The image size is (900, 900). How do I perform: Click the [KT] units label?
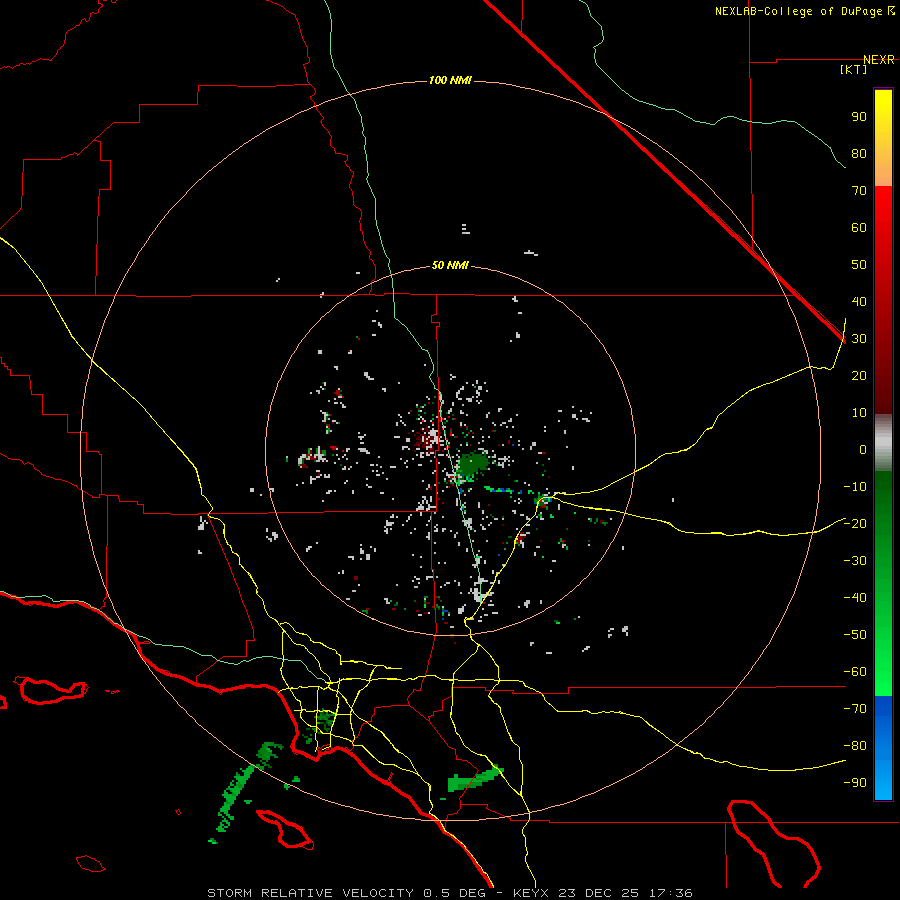854,69
